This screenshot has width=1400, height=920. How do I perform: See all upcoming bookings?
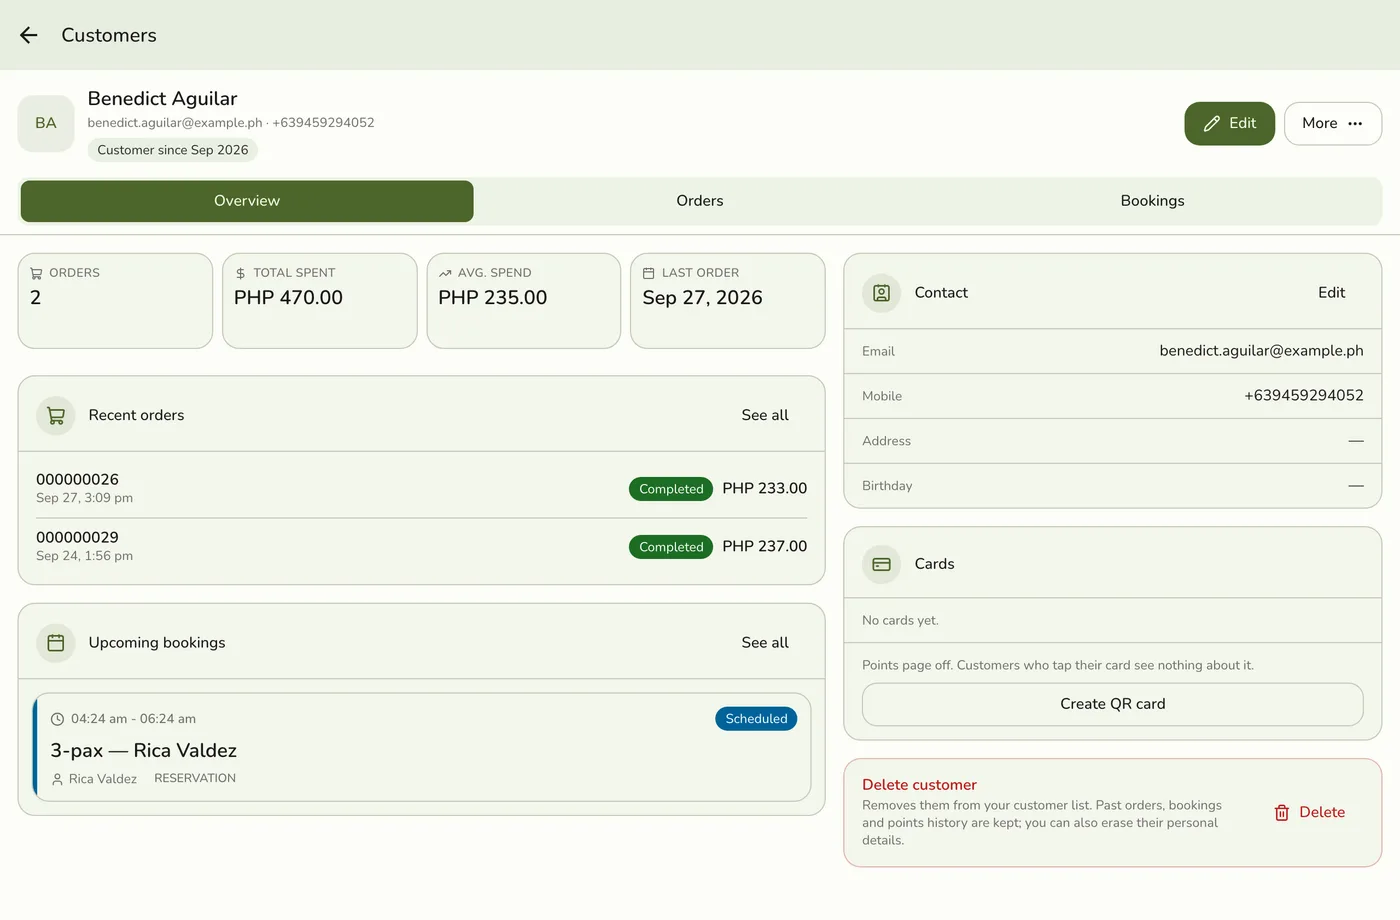[x=765, y=643]
